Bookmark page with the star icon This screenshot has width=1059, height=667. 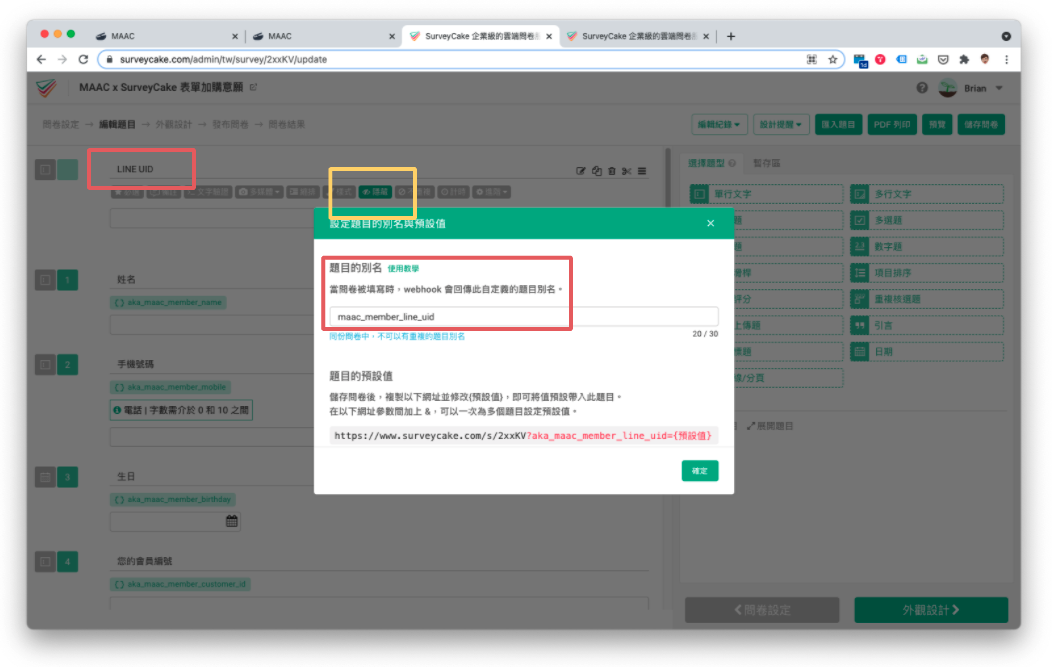pos(833,59)
